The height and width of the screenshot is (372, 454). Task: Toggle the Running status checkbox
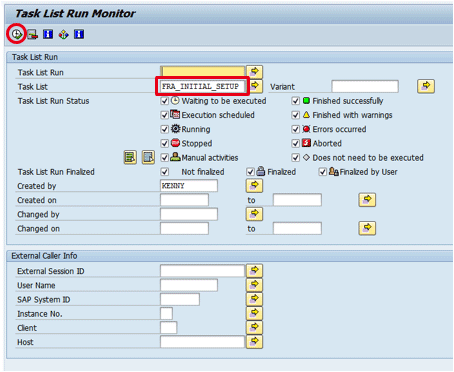point(165,129)
